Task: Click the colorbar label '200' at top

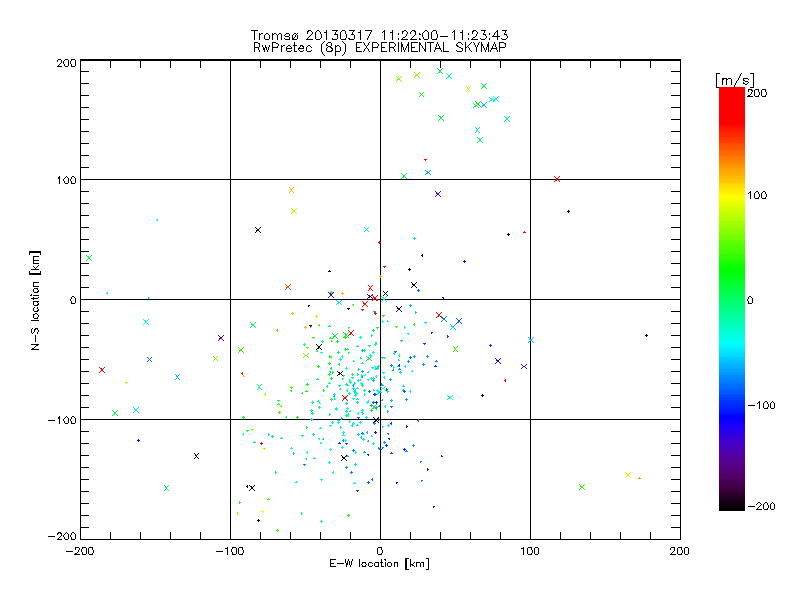Action: [757, 93]
